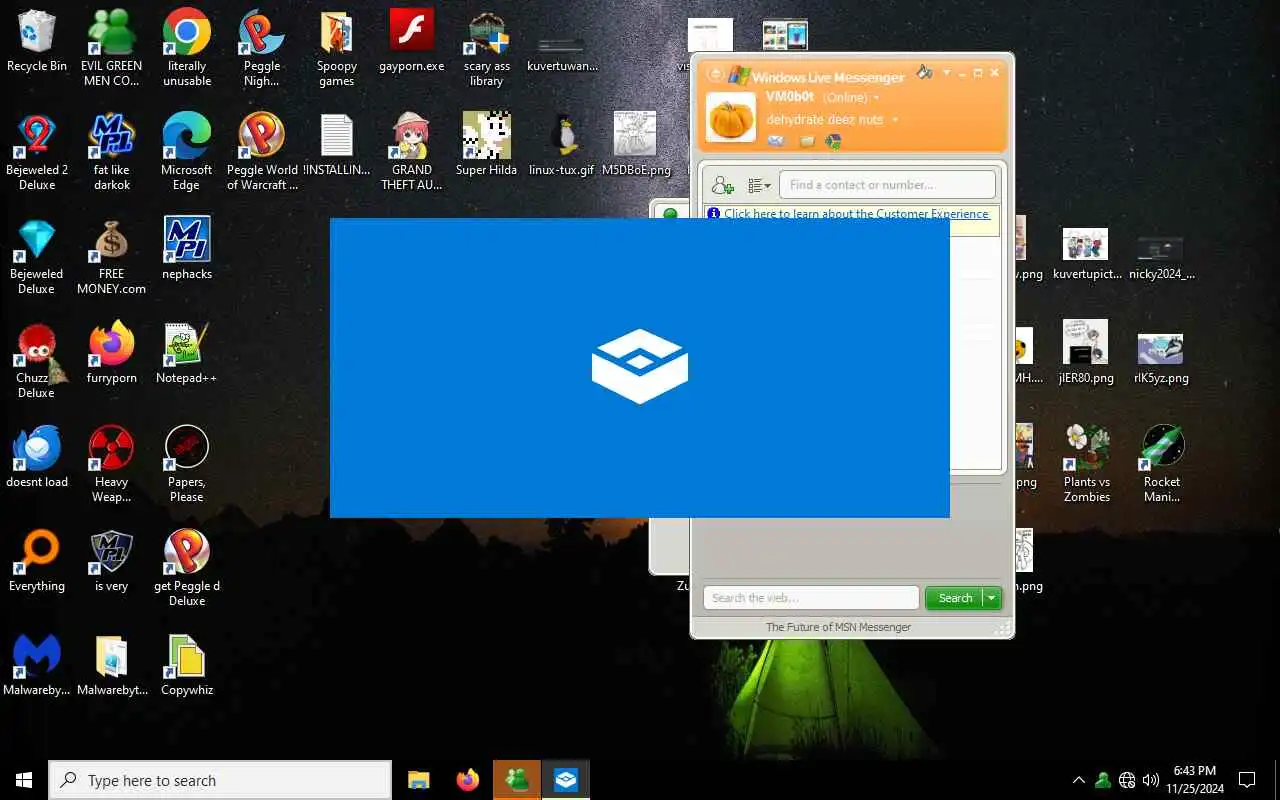Open the Peggle Nights desktop shortcut
The width and height of the screenshot is (1280, 800).
tap(262, 48)
